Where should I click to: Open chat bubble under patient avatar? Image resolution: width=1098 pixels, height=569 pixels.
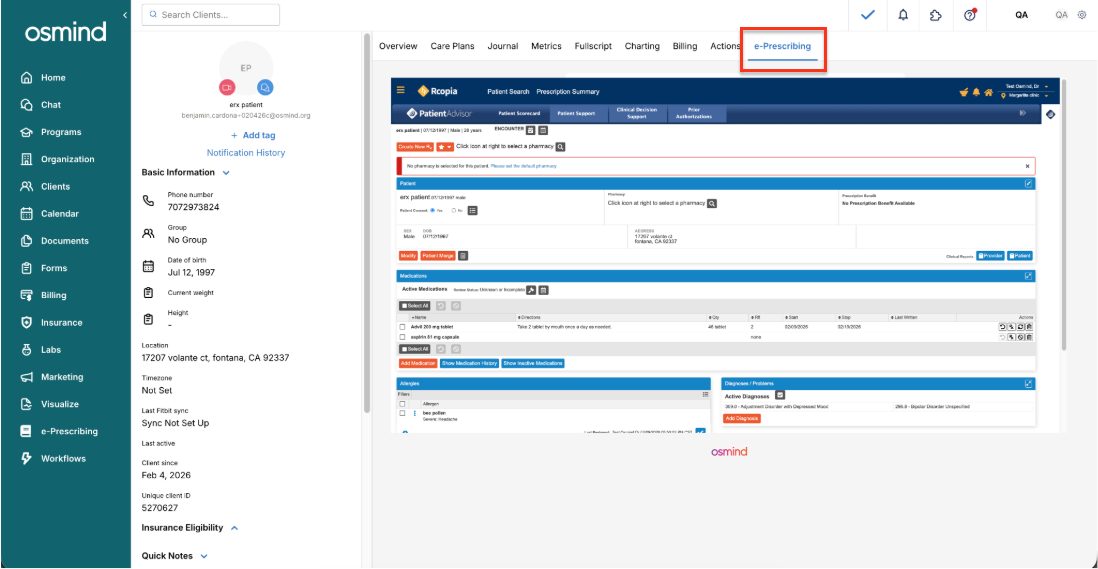coord(265,87)
